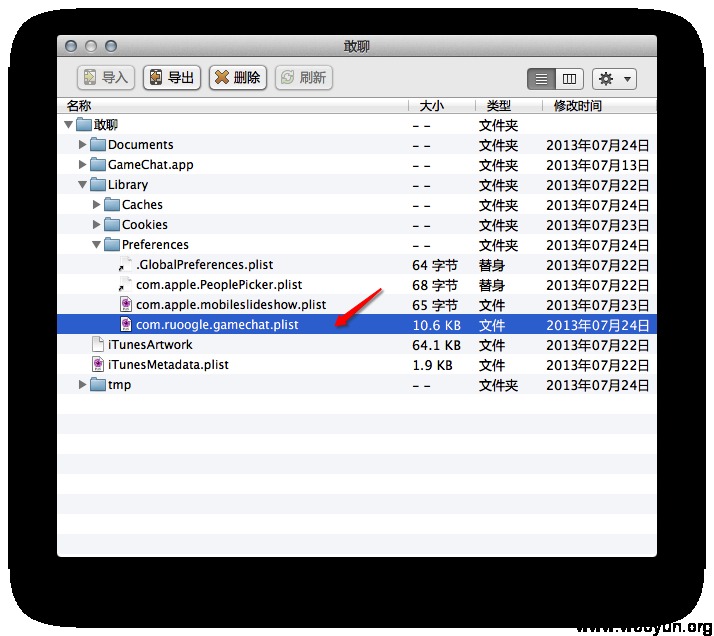Viewport: 714px width, 636px height.
Task: Select com.apple.mobileslideshow.plist file name
Action: (x=231, y=305)
